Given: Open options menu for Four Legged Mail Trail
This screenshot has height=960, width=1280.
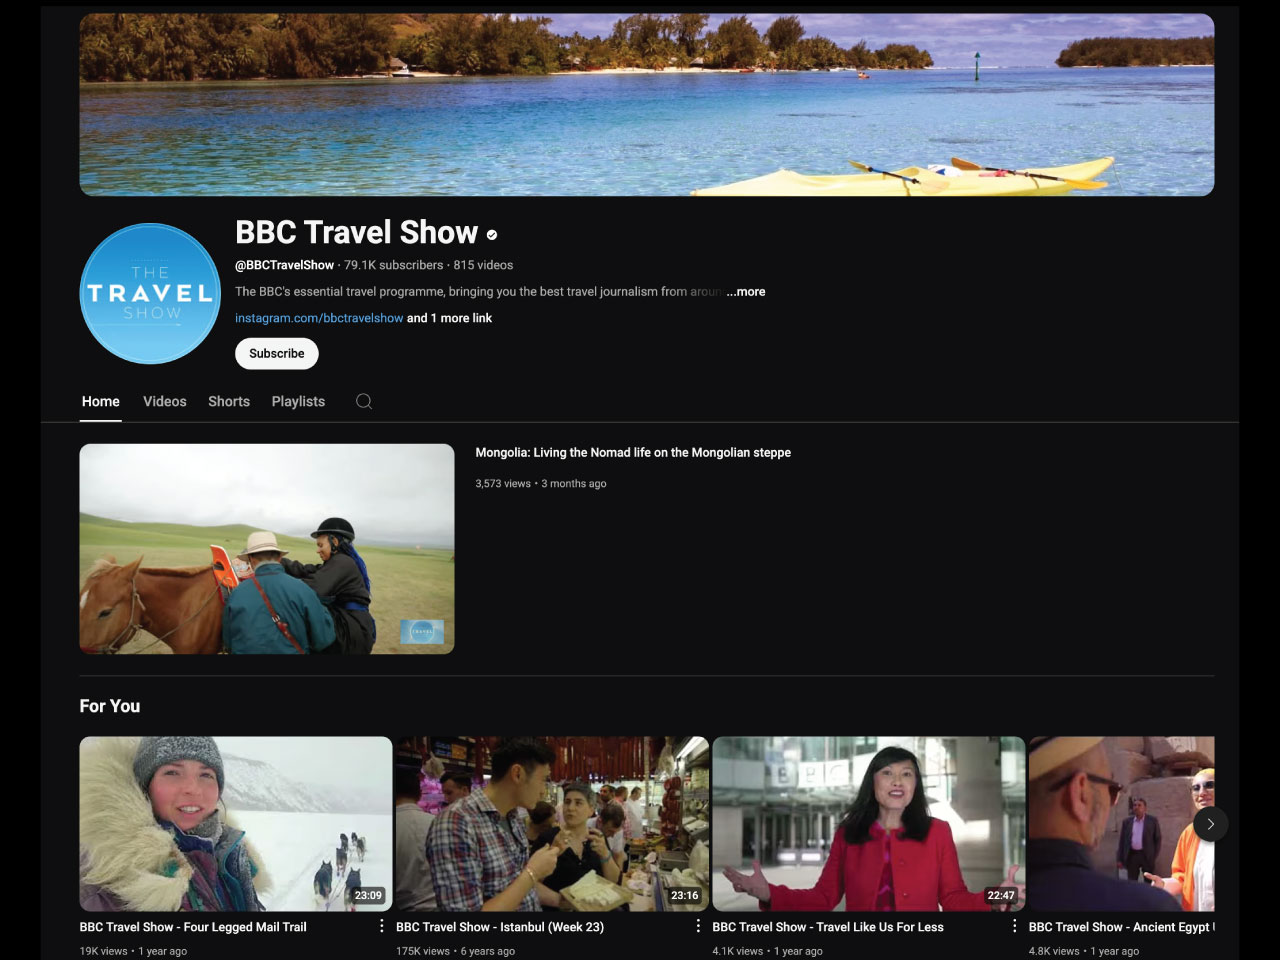Looking at the screenshot, I should pos(381,926).
